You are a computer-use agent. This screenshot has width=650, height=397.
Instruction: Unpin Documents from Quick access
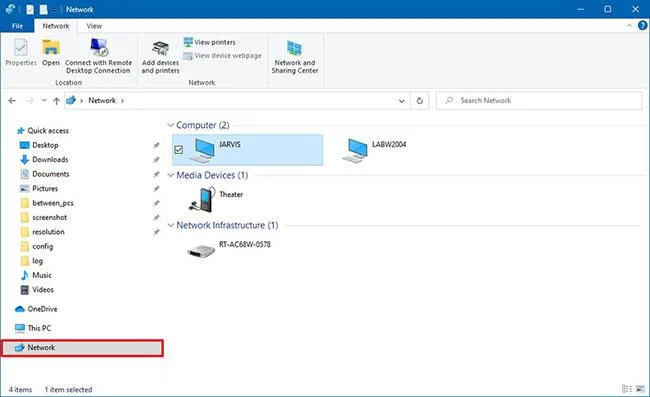[156, 174]
